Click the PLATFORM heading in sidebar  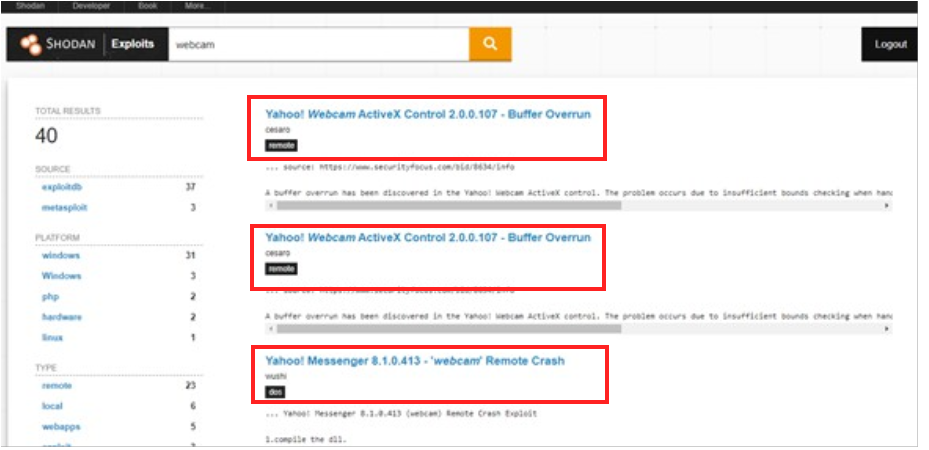coord(57,238)
